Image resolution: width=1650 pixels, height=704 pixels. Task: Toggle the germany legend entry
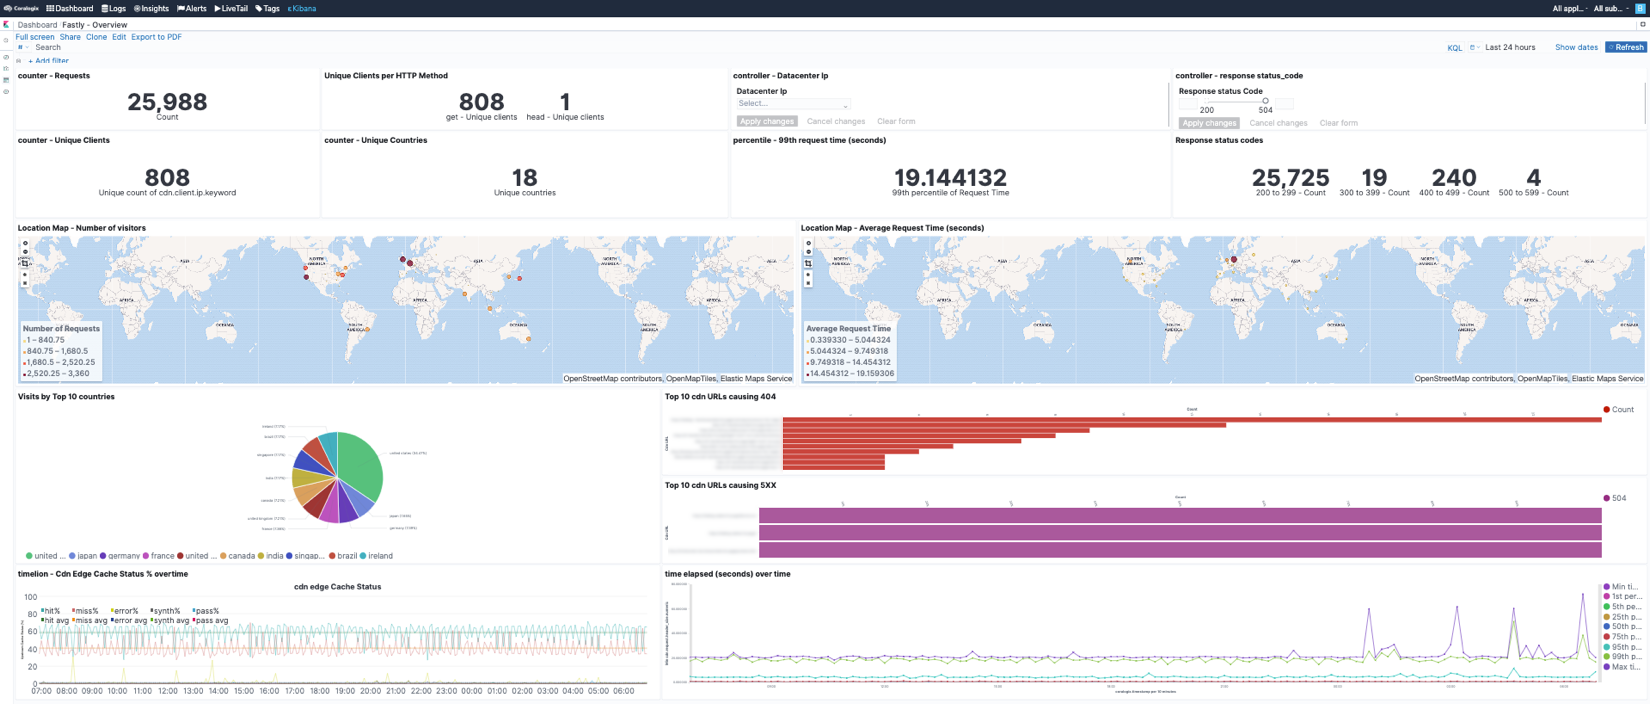point(119,556)
